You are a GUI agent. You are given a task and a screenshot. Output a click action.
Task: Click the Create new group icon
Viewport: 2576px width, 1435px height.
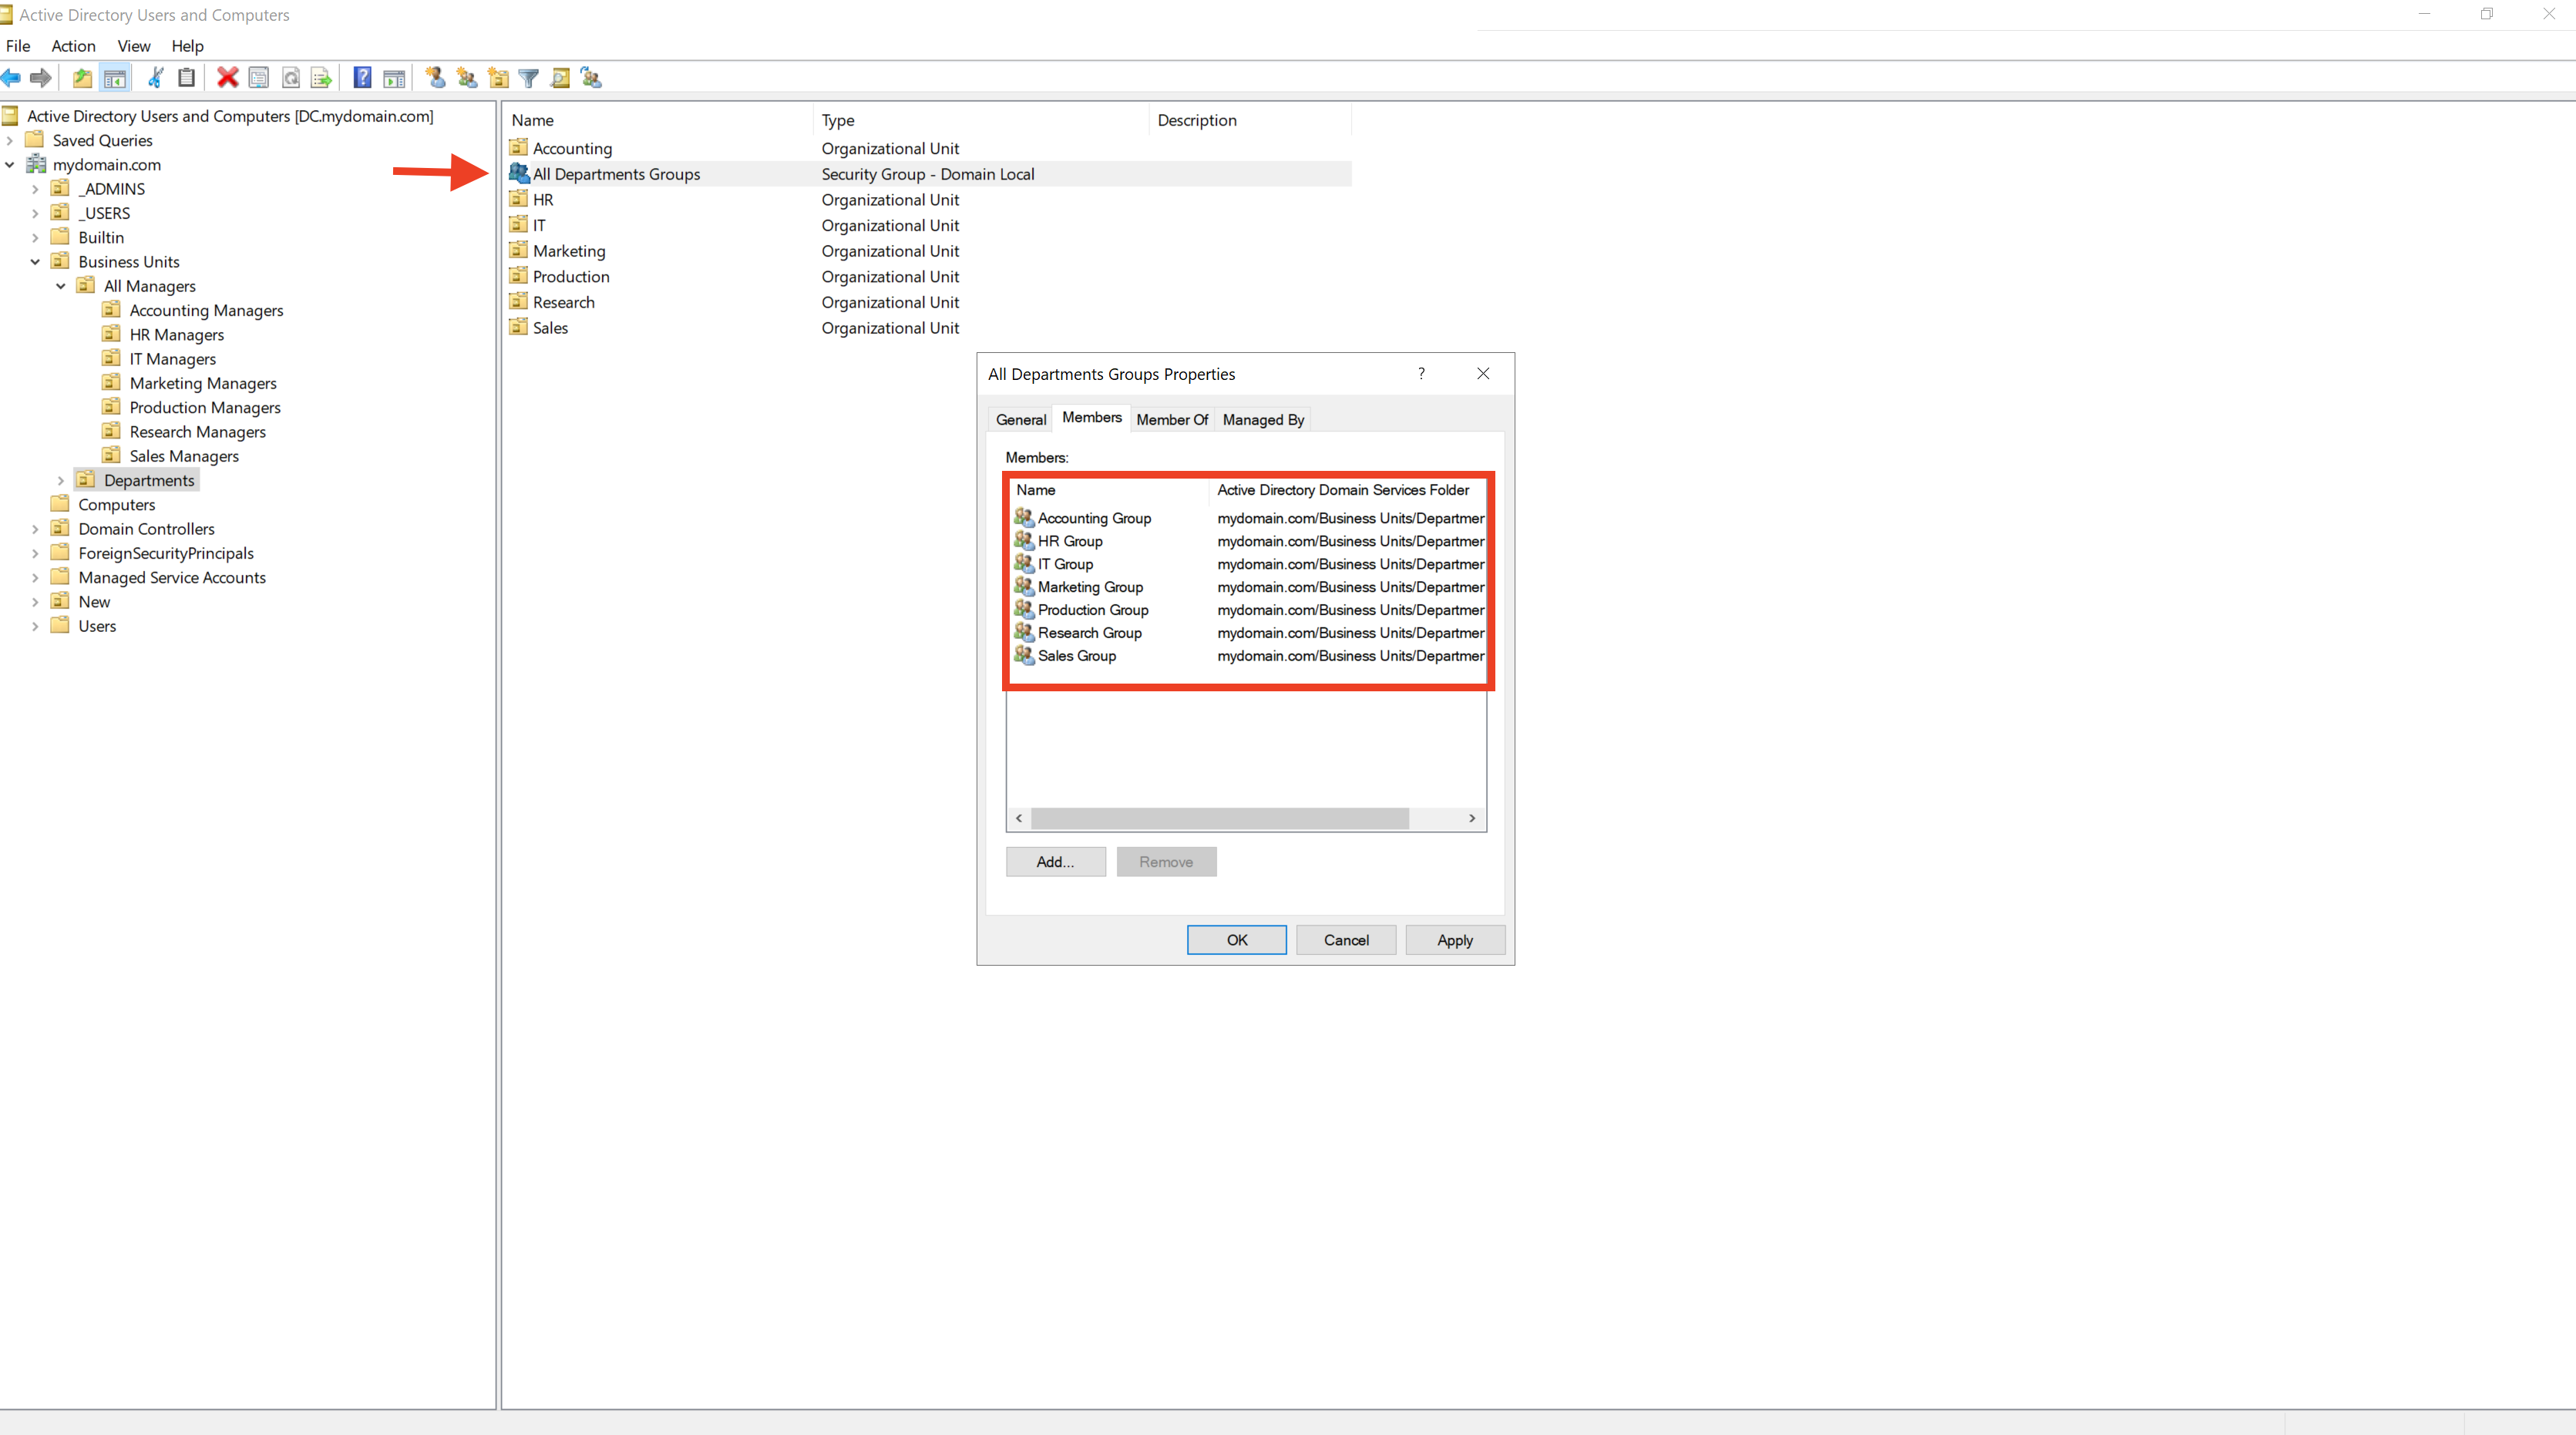(x=467, y=78)
